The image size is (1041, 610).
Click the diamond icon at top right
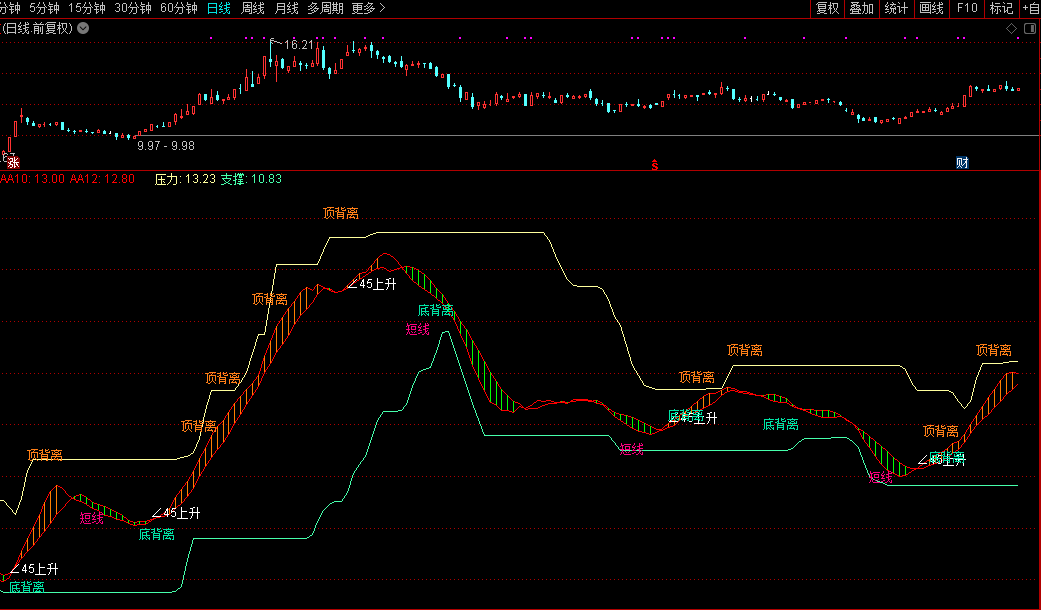(x=1011, y=28)
